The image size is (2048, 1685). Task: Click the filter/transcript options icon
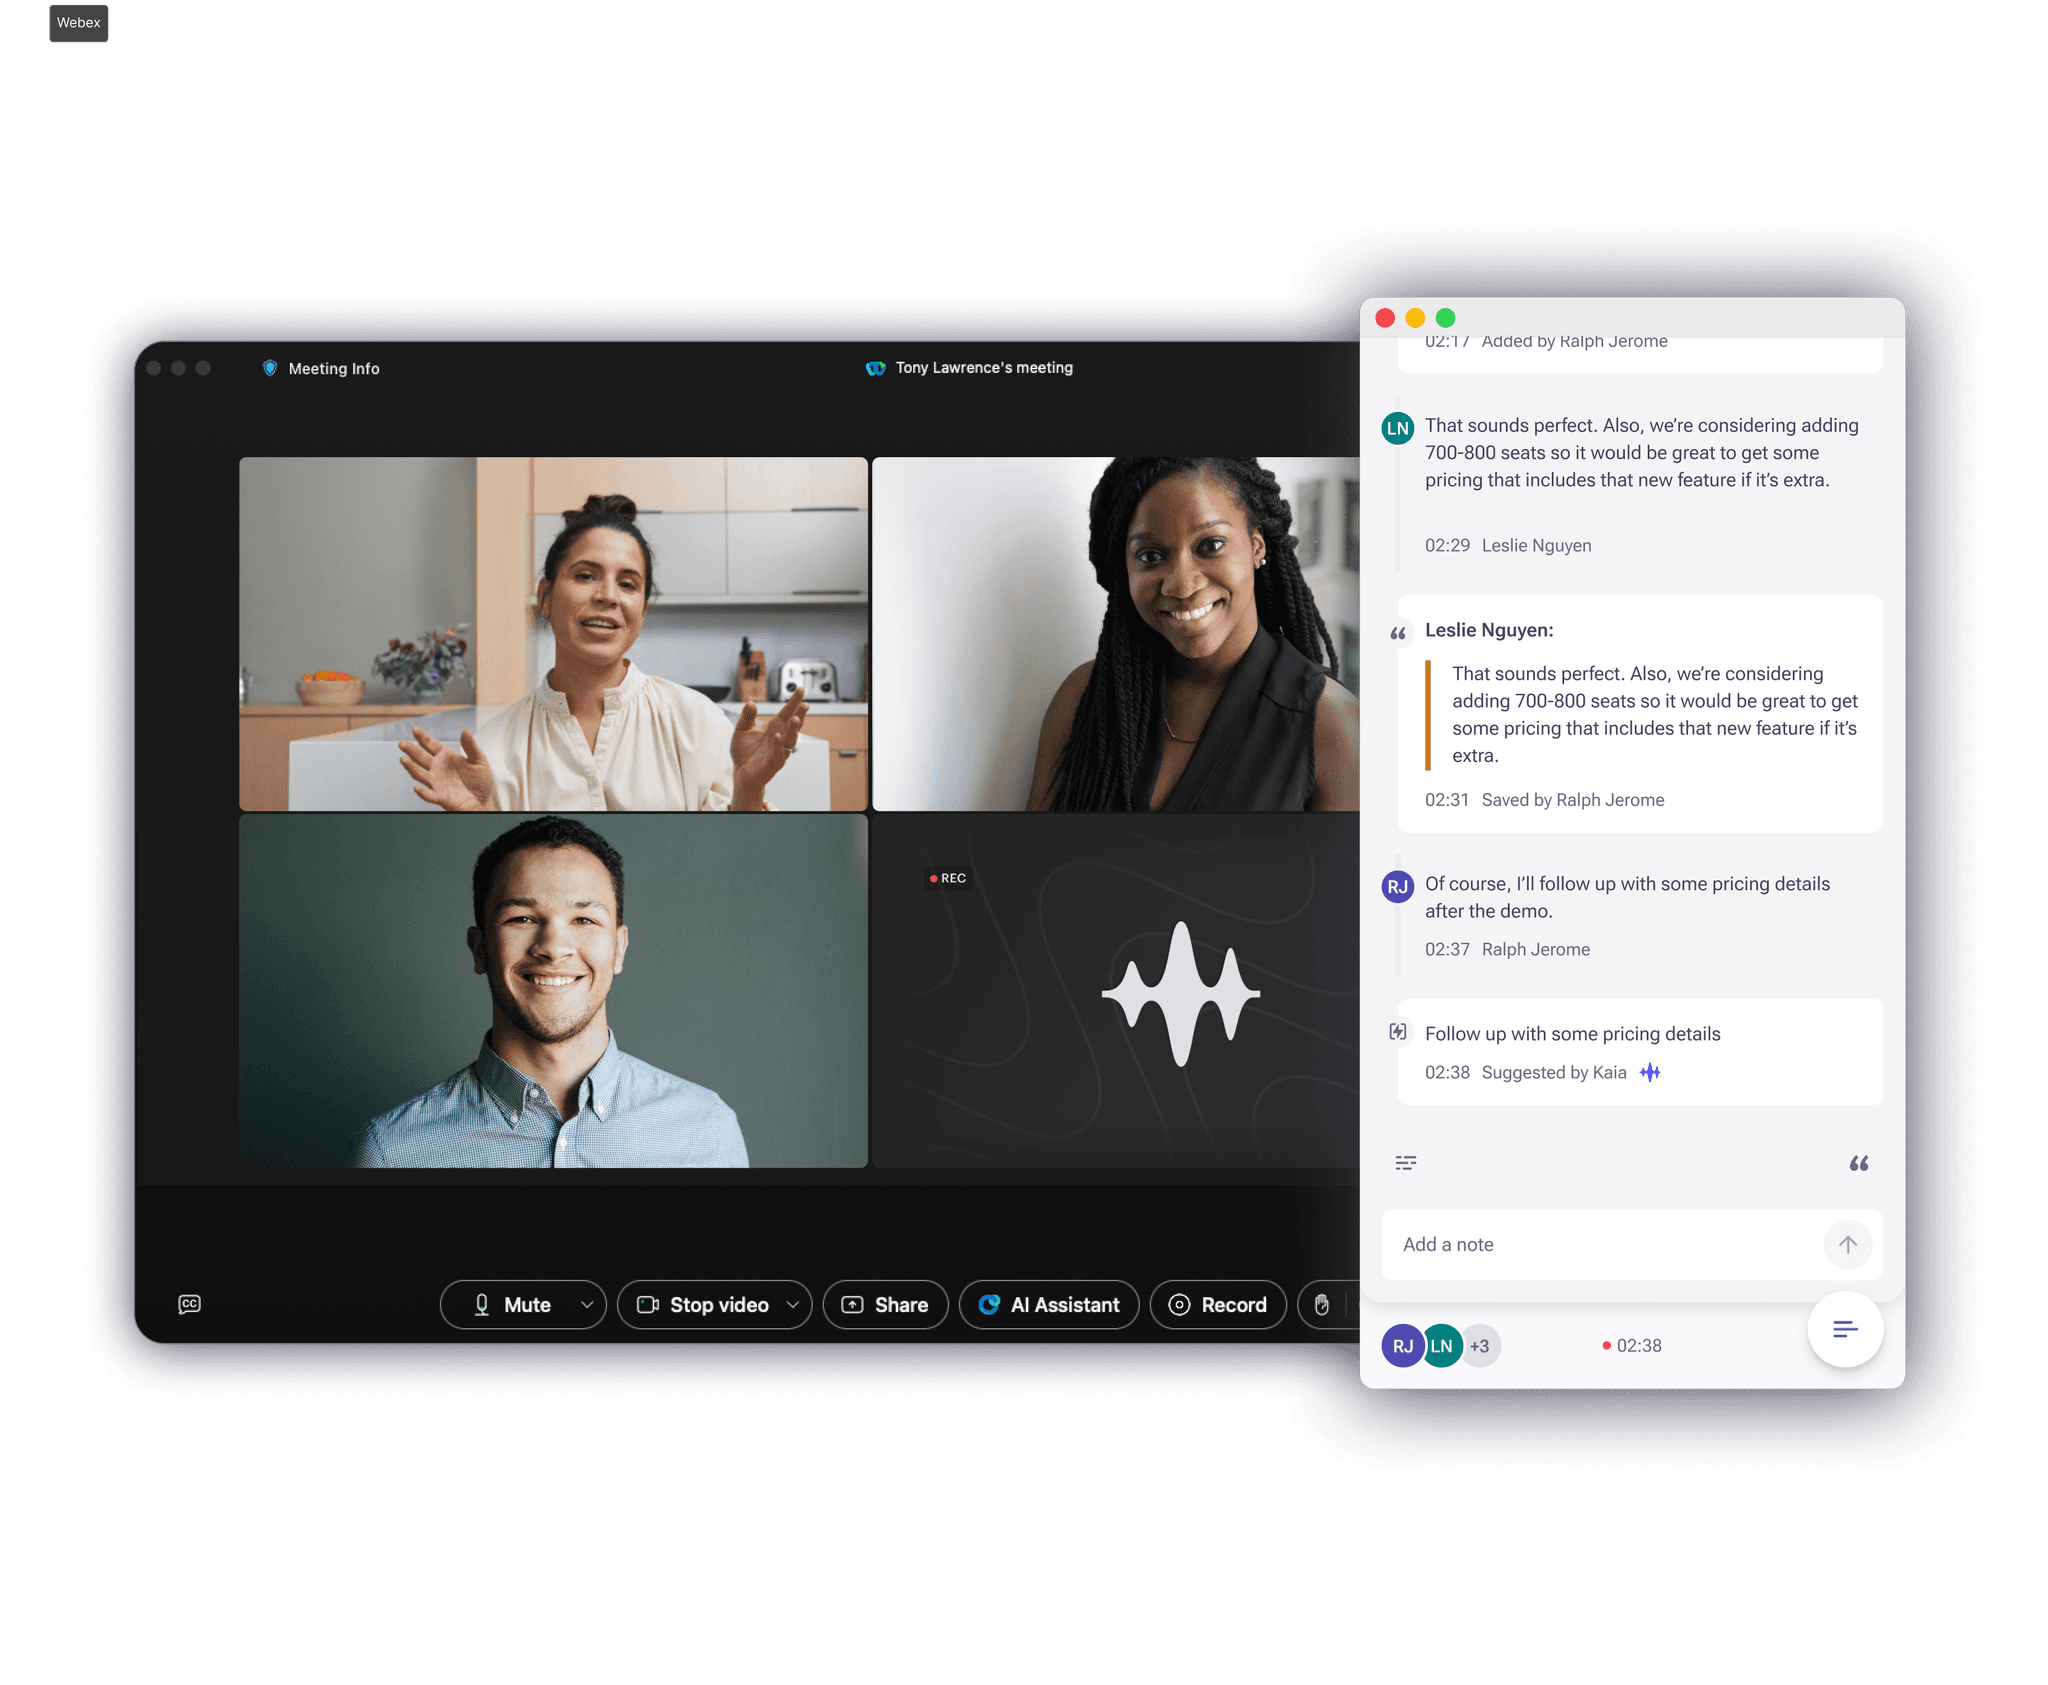[x=1405, y=1165]
